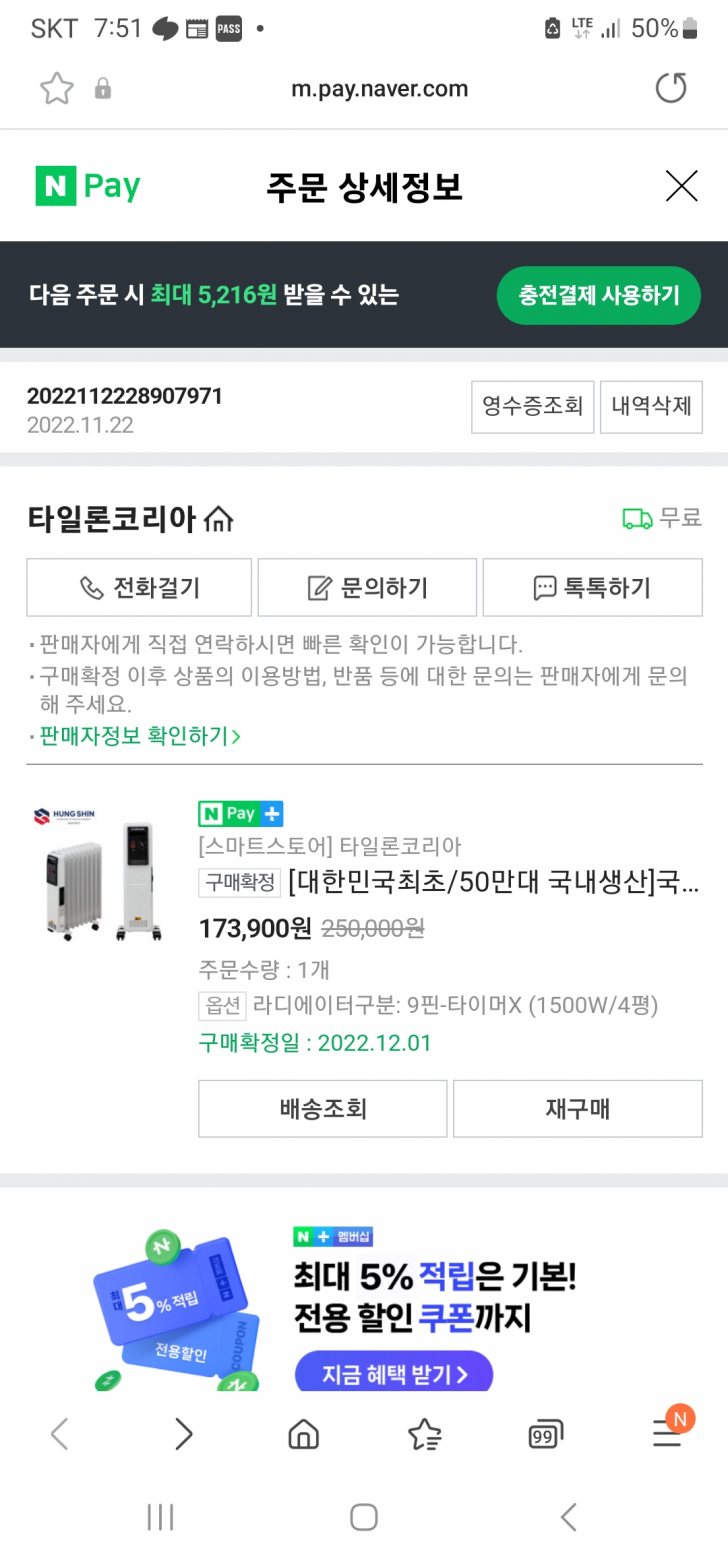
Task: Tap the m.pay.naver.com address field
Action: (x=379, y=89)
